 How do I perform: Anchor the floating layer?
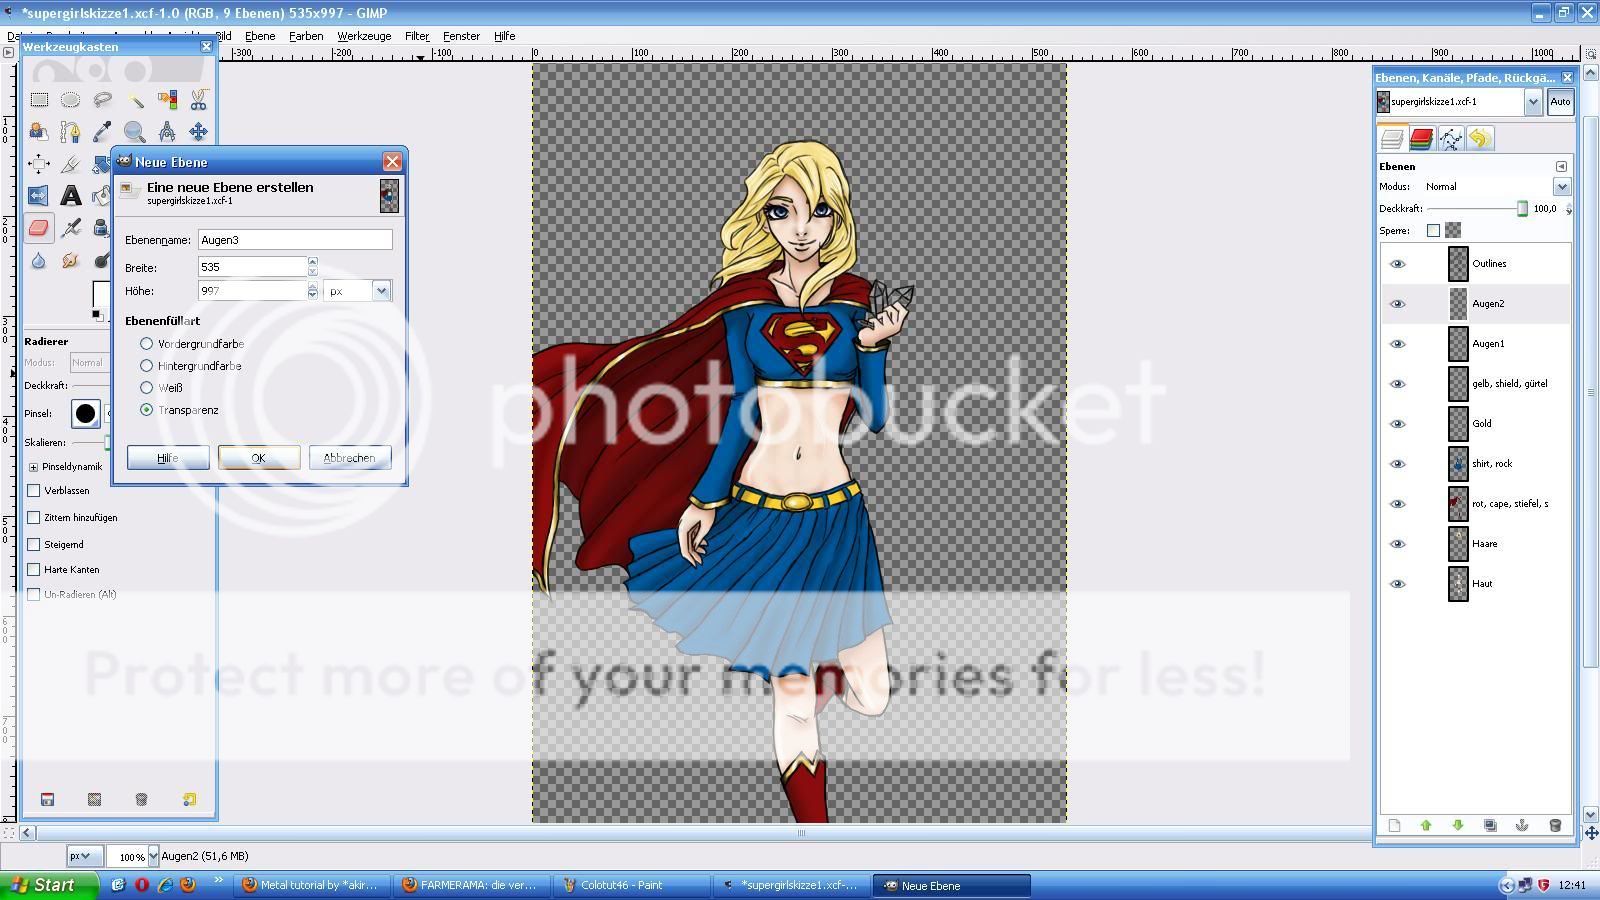click(x=1522, y=825)
